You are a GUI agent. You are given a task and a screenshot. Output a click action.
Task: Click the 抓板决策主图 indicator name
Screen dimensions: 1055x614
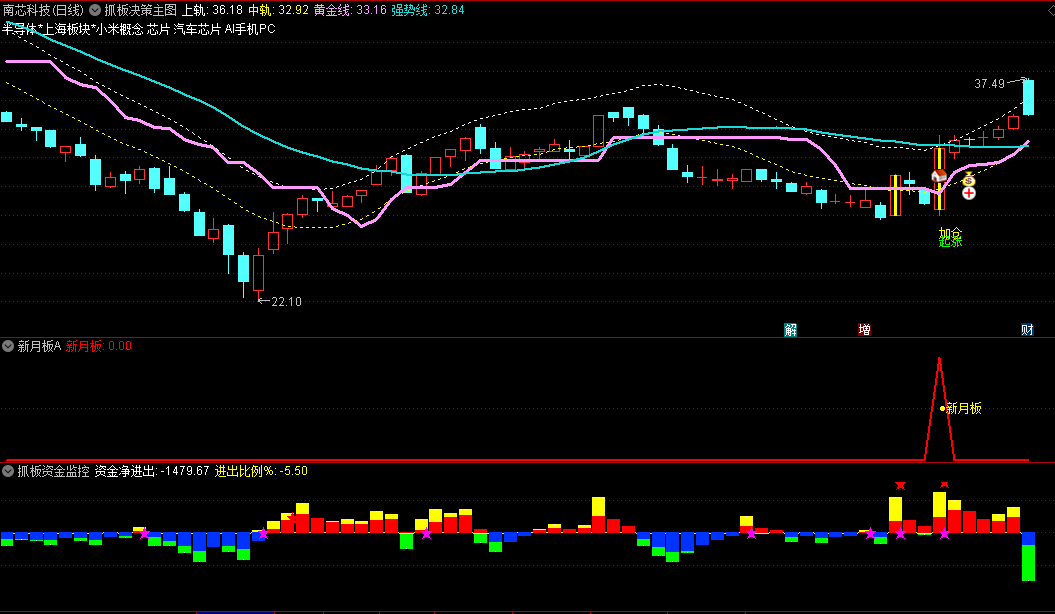click(x=141, y=10)
